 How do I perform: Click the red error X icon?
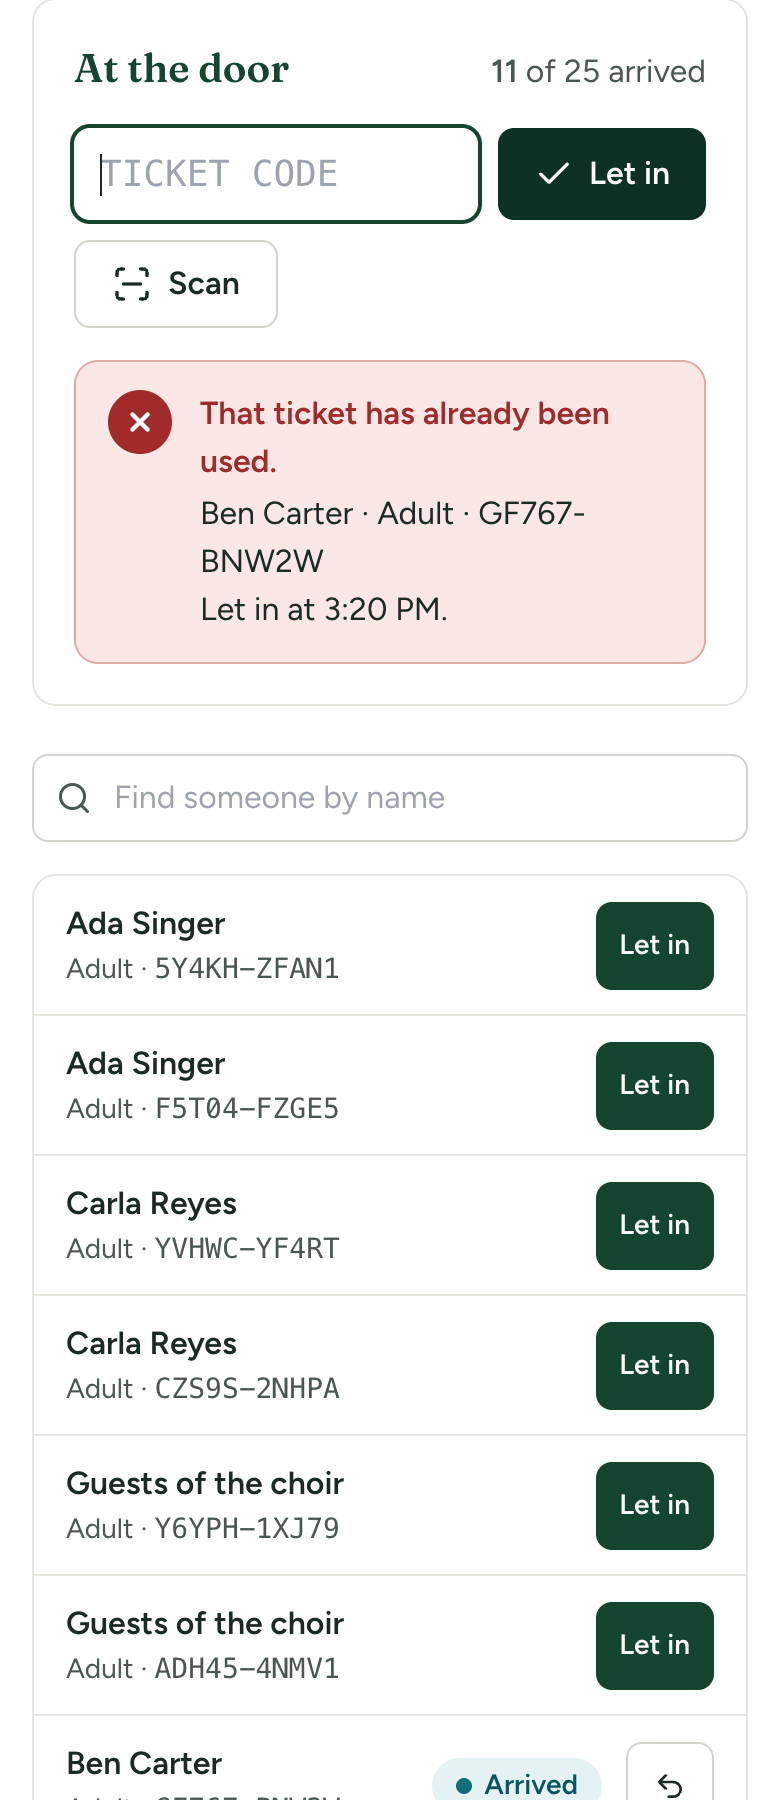[x=140, y=422]
